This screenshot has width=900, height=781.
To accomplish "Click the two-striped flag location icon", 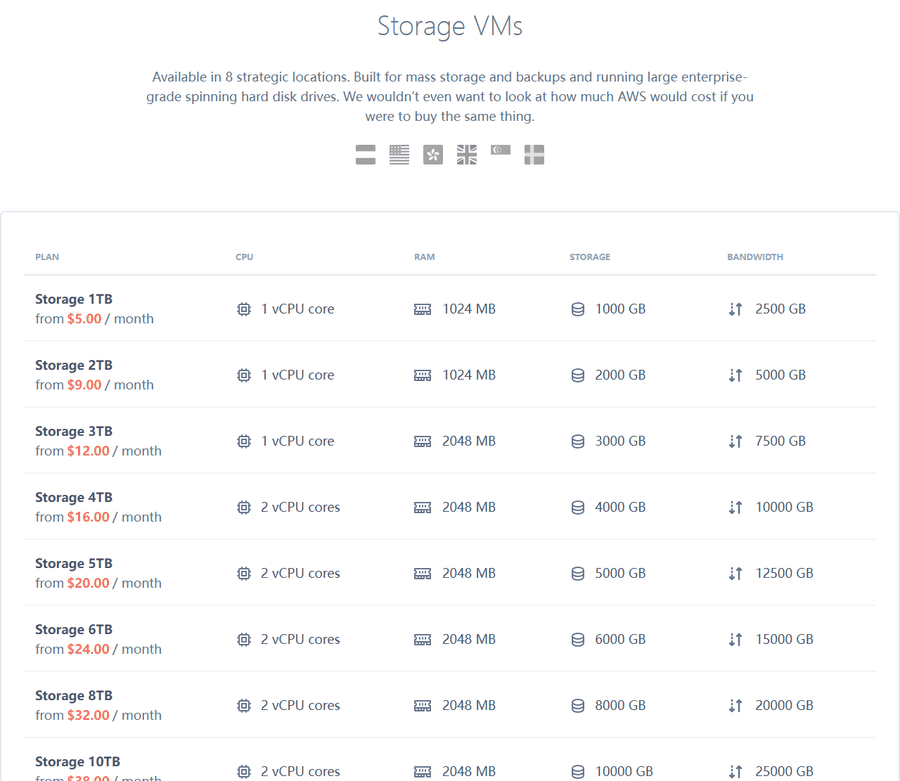I will click(x=365, y=155).
